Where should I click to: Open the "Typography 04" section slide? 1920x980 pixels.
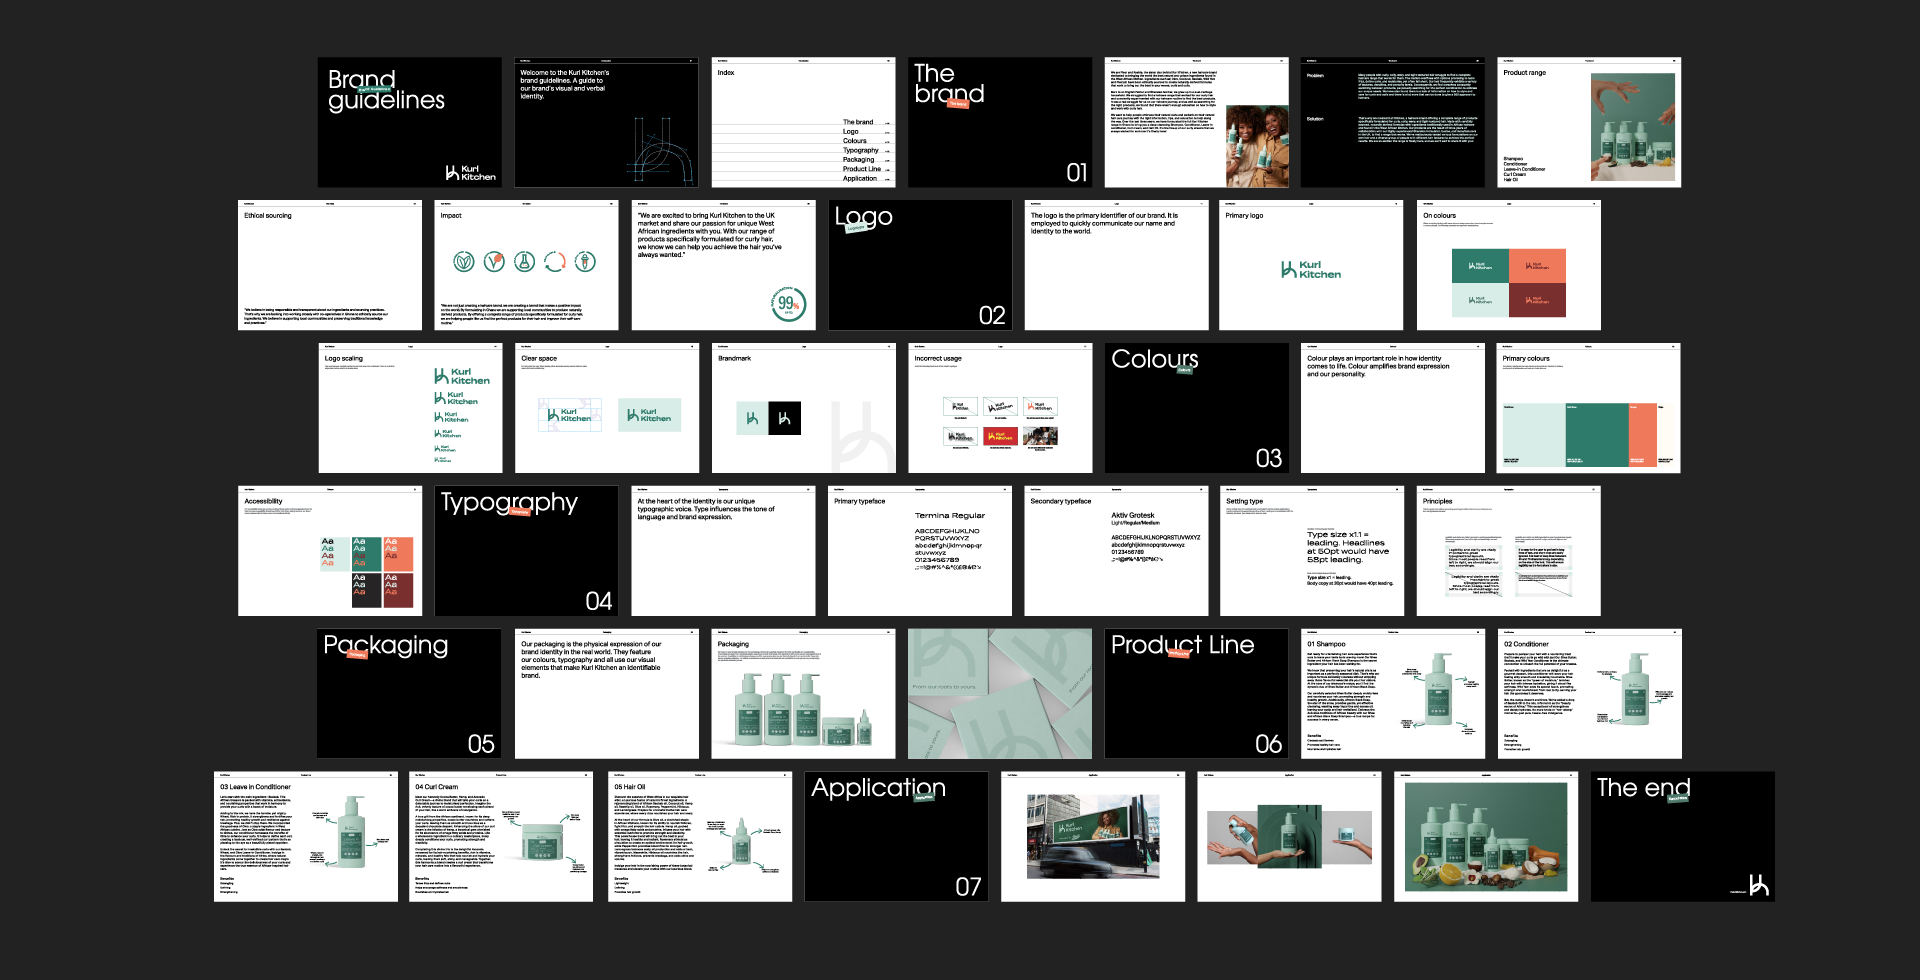point(526,551)
